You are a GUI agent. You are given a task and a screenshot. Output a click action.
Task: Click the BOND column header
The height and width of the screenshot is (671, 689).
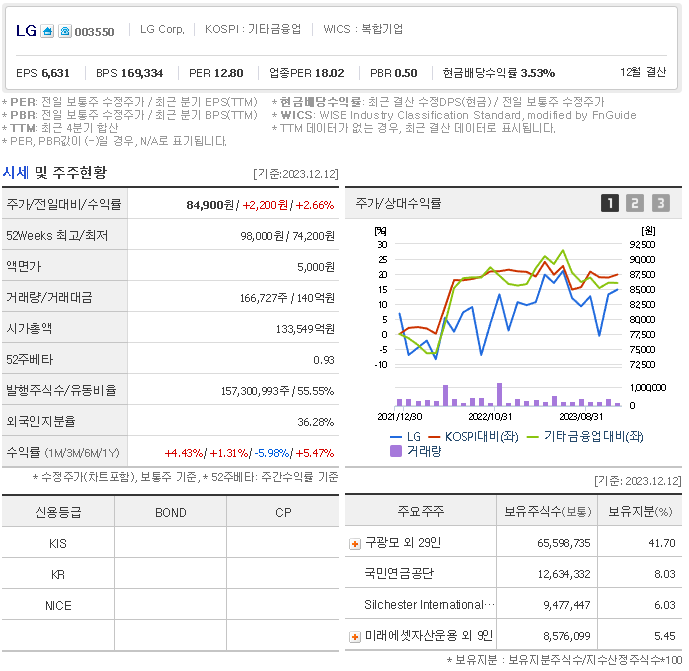click(x=170, y=512)
